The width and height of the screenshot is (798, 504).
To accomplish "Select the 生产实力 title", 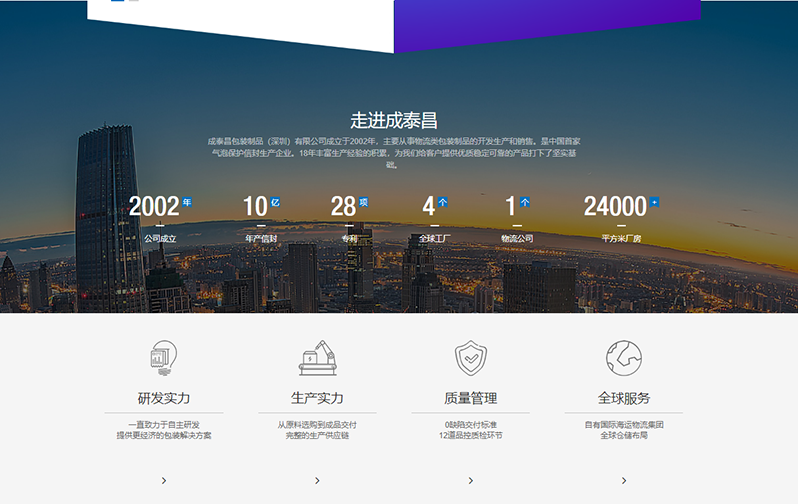I will (x=317, y=398).
